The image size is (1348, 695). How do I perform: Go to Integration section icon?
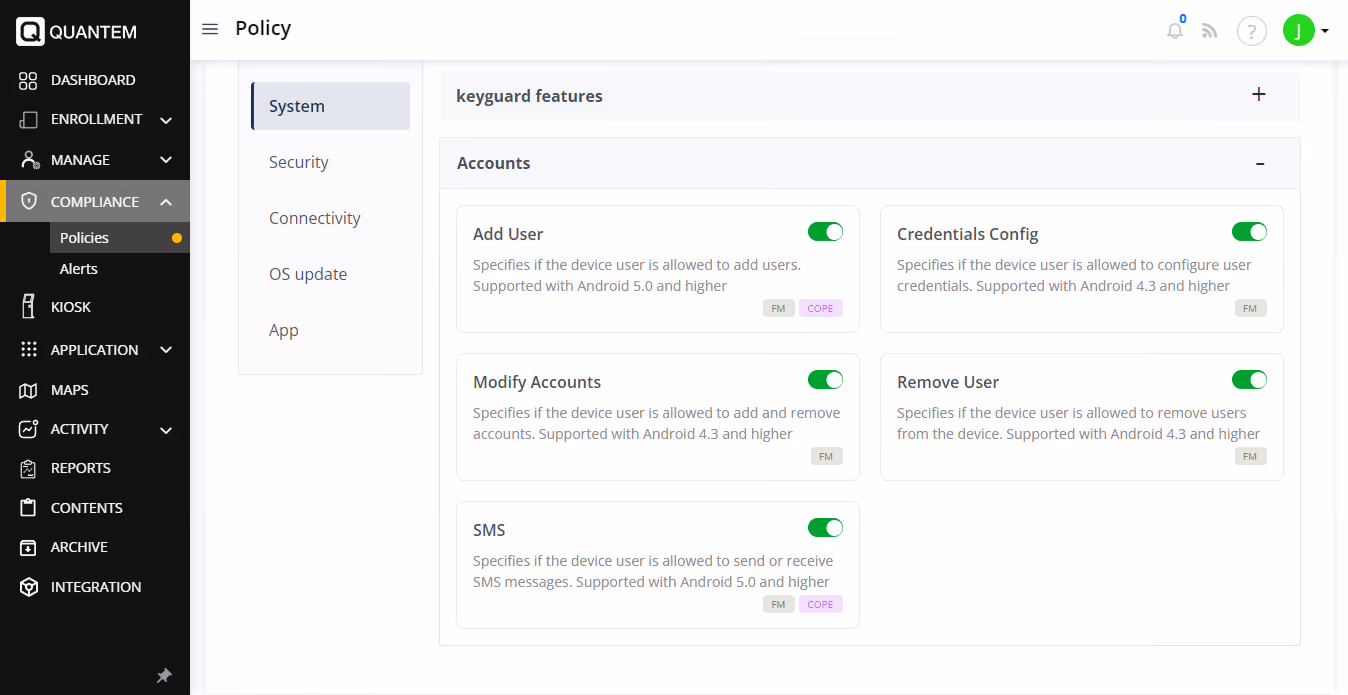click(x=29, y=587)
